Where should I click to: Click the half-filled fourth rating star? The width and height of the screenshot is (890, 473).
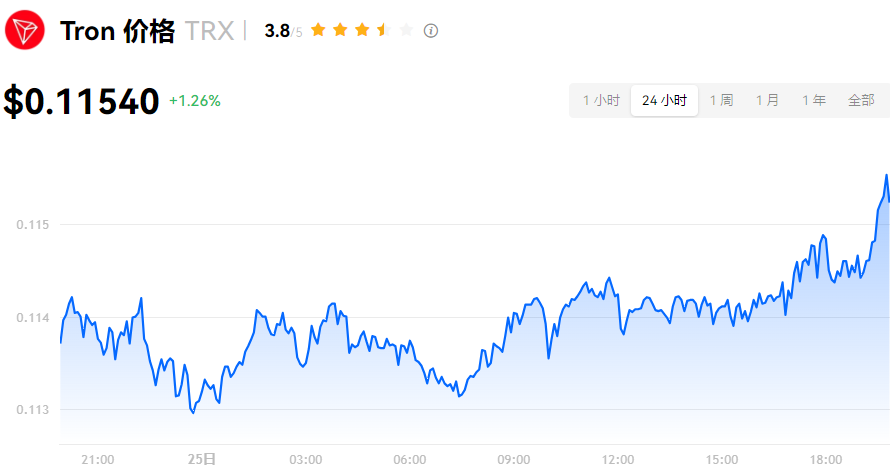click(x=383, y=30)
